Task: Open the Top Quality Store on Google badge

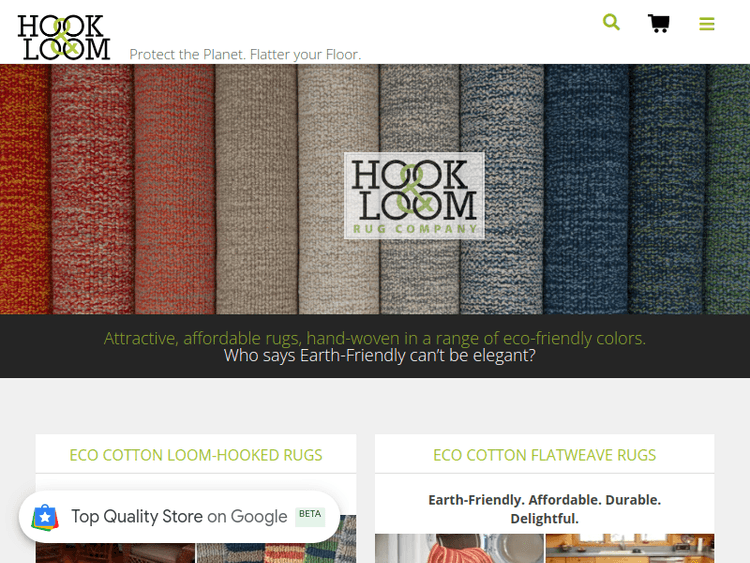Action: pyautogui.click(x=179, y=517)
